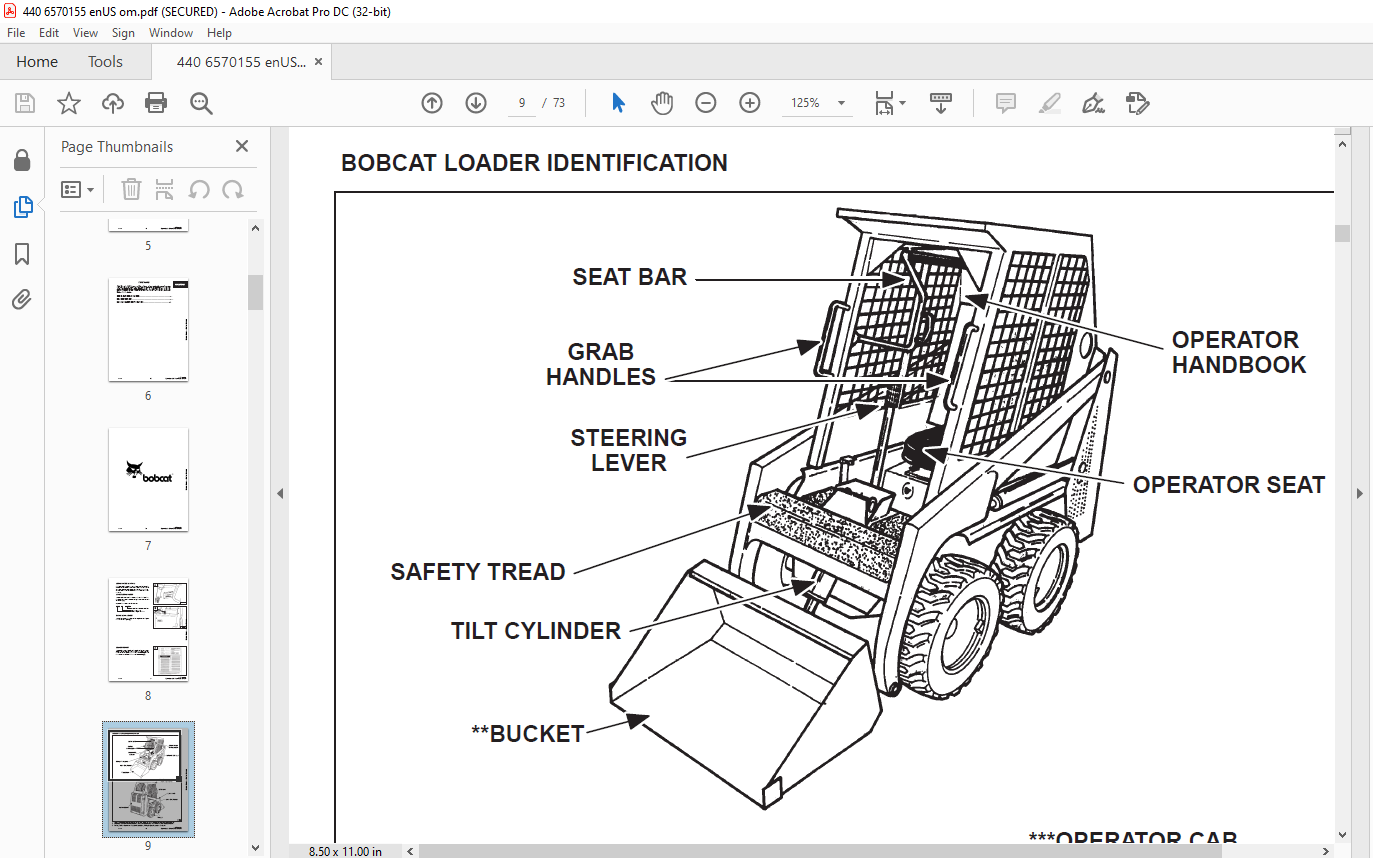Click the insert page break icon in thumbnails panel
Image resolution: width=1373 pixels, height=858 pixels.
click(165, 189)
